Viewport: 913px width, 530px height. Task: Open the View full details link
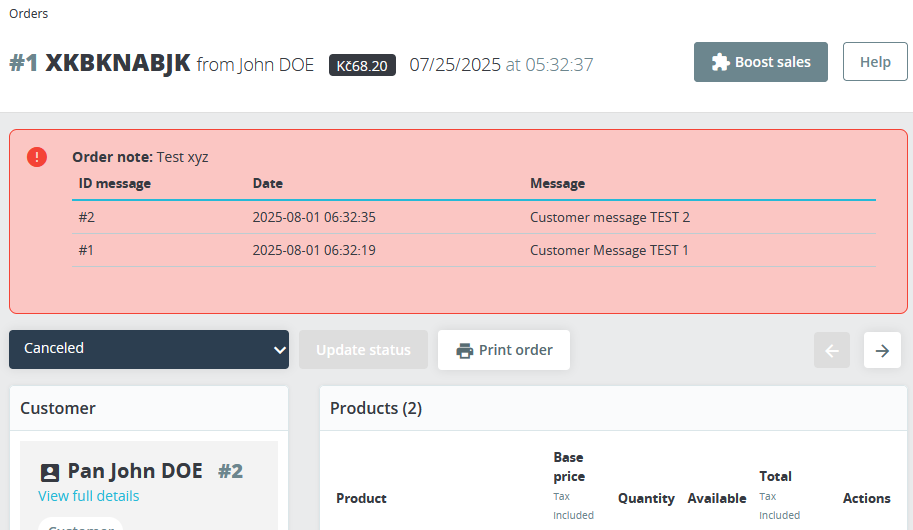(89, 496)
